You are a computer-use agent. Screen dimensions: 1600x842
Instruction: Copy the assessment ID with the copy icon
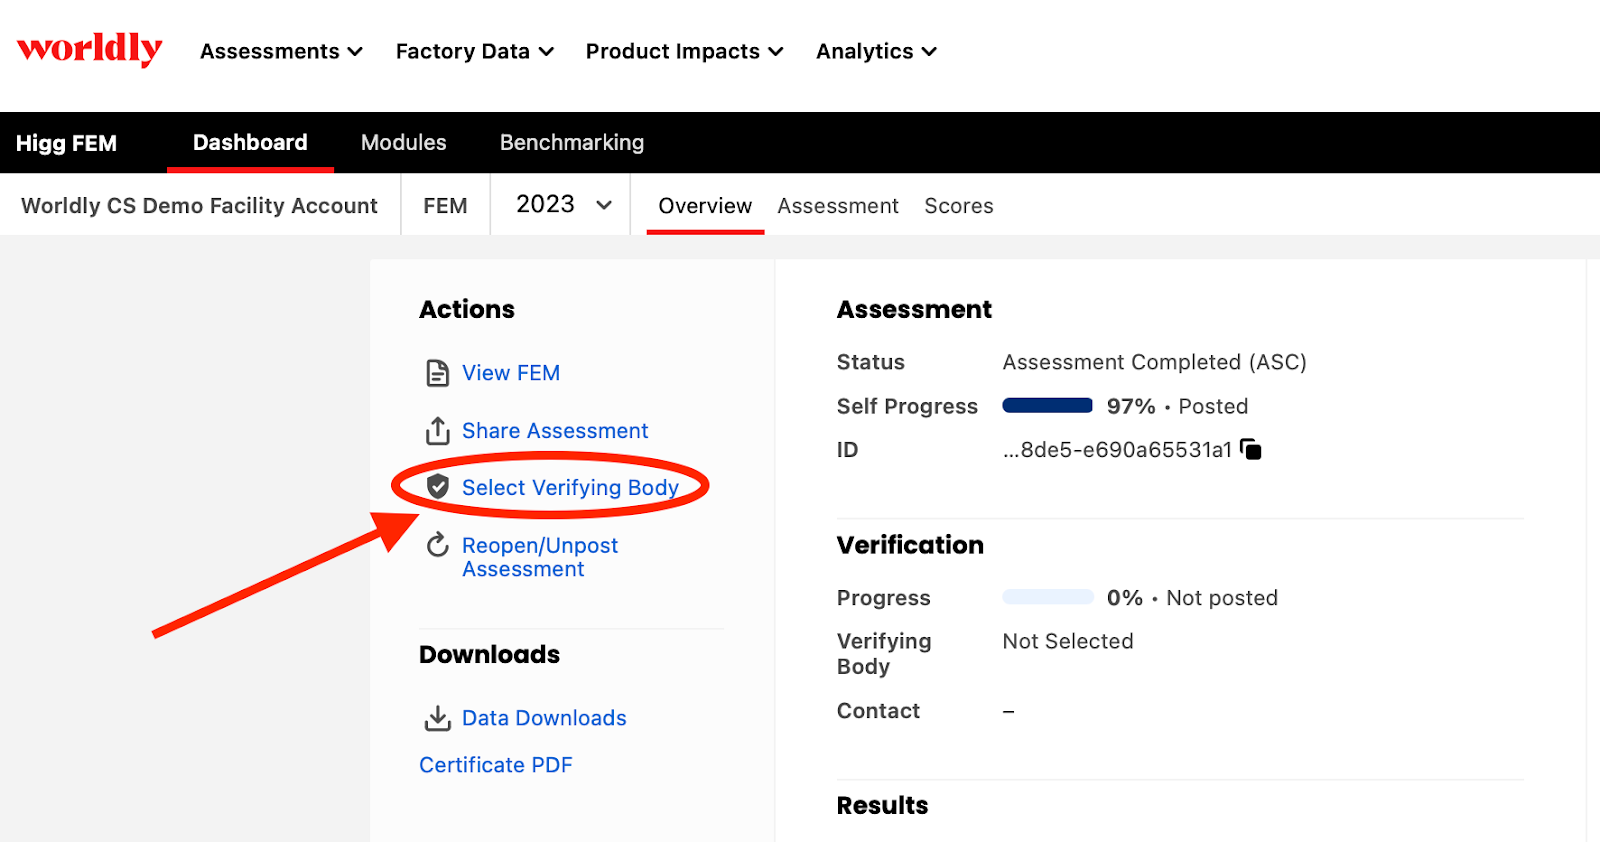pos(1250,449)
